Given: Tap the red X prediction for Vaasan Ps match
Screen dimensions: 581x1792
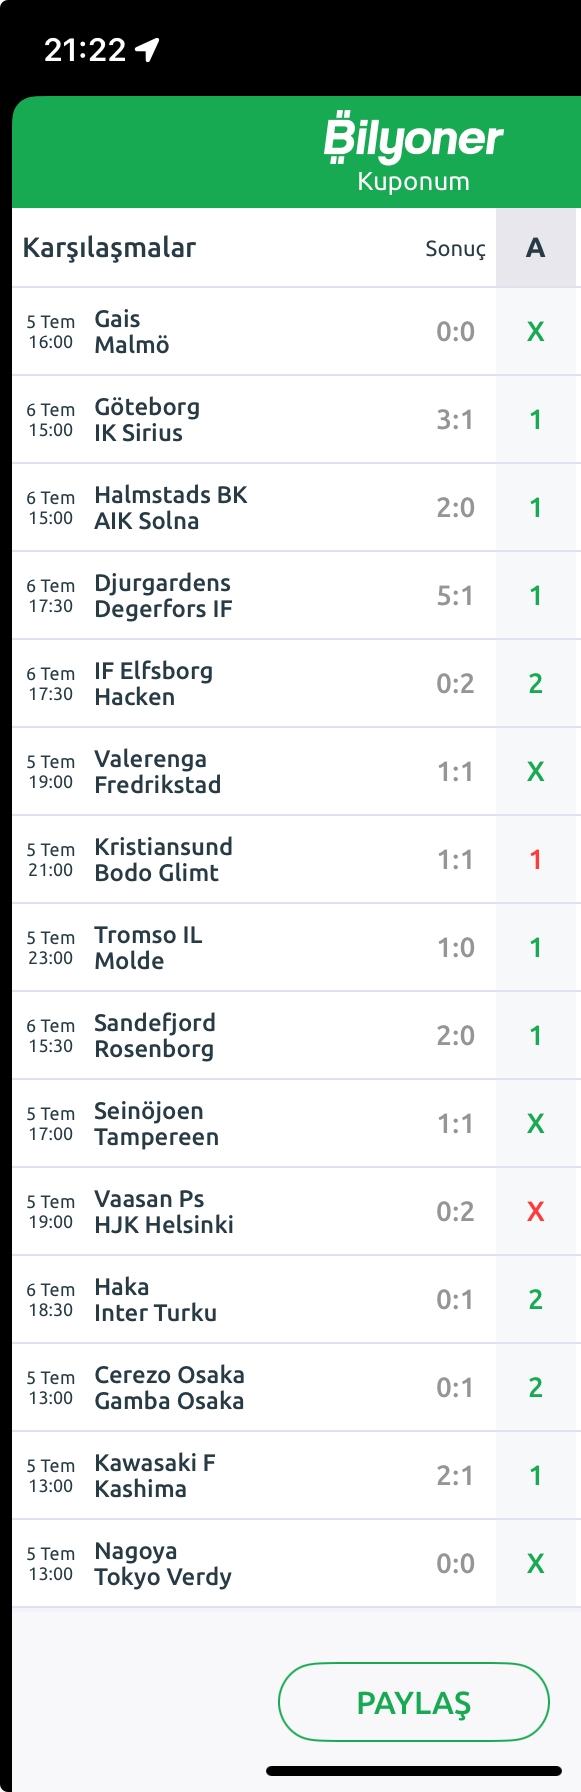Looking at the screenshot, I should tap(536, 1212).
